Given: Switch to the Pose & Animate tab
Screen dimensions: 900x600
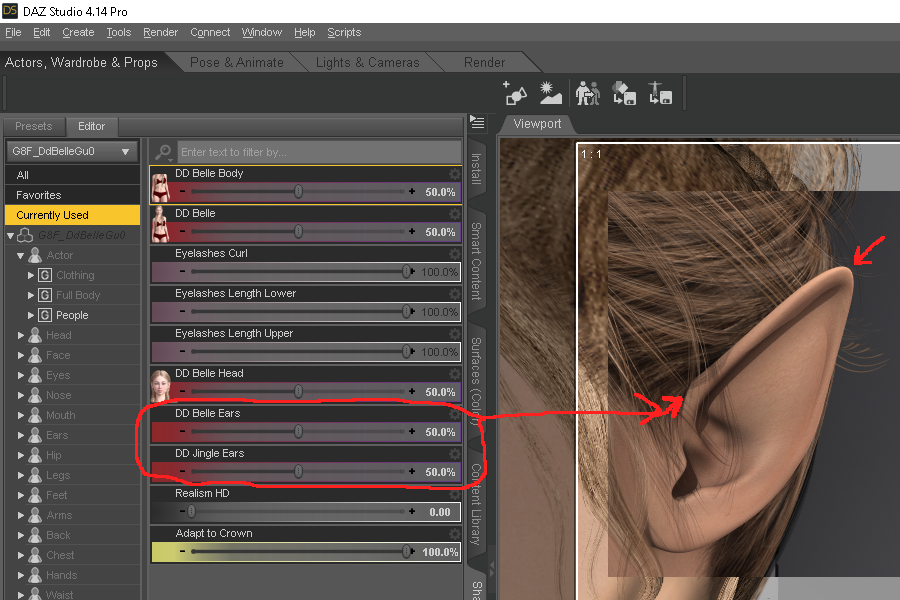Looking at the screenshot, I should 236,62.
